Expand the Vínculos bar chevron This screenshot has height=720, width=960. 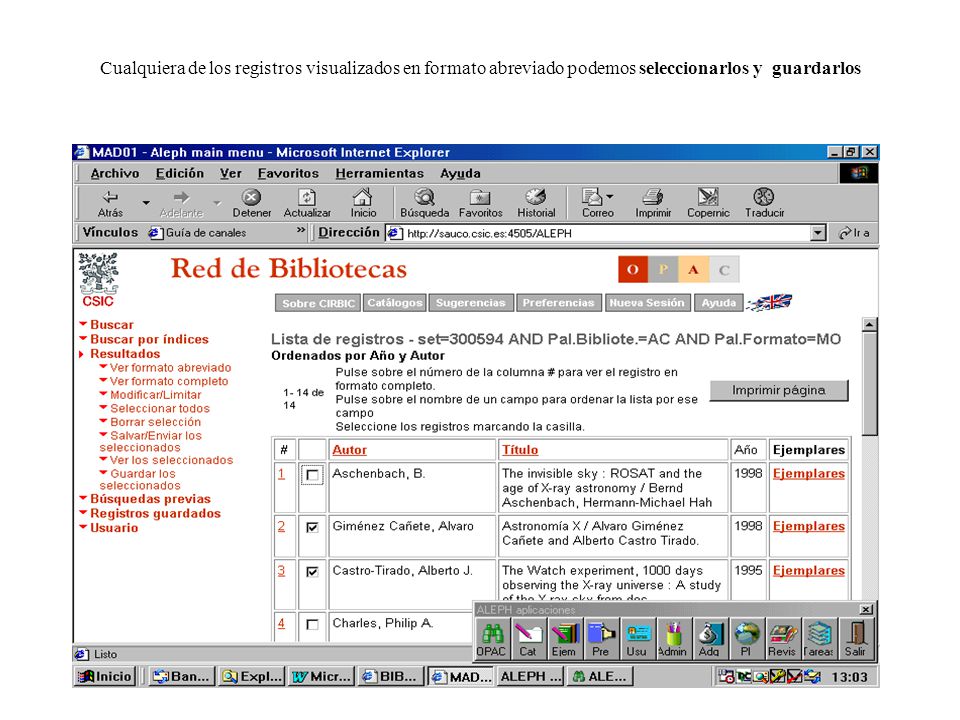coord(301,230)
